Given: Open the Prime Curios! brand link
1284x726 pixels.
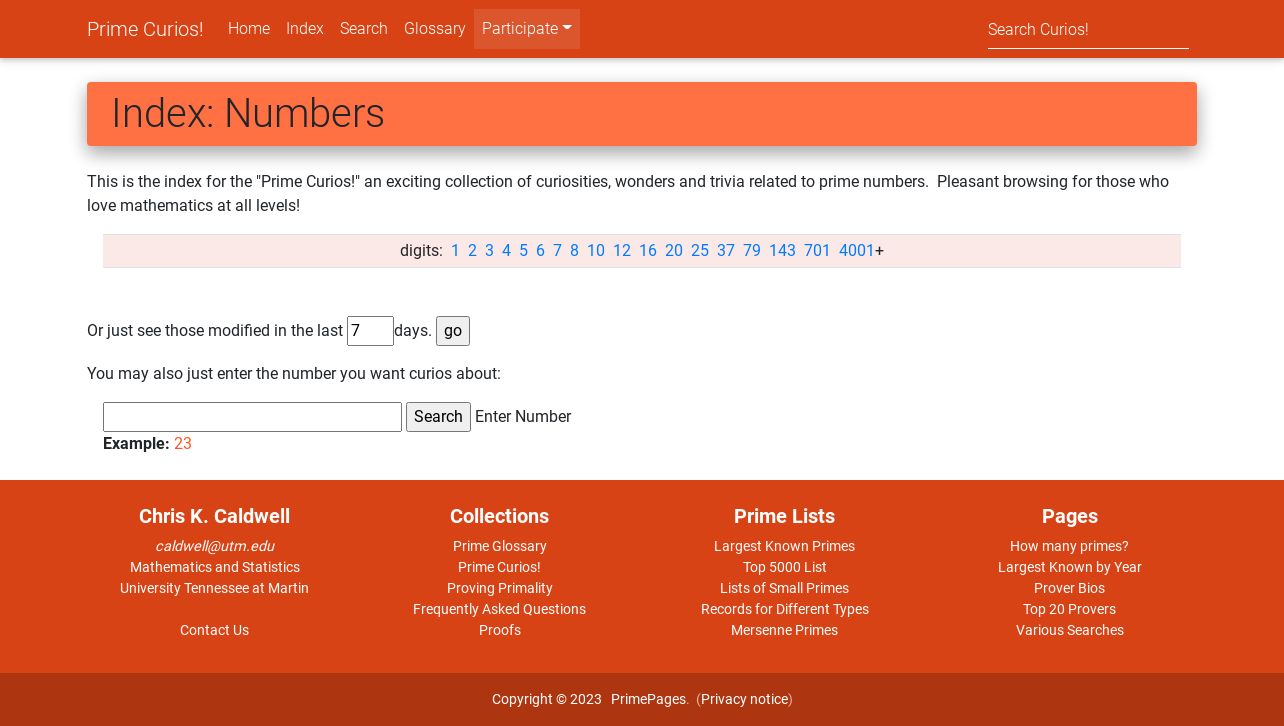Looking at the screenshot, I should (x=145, y=29).
